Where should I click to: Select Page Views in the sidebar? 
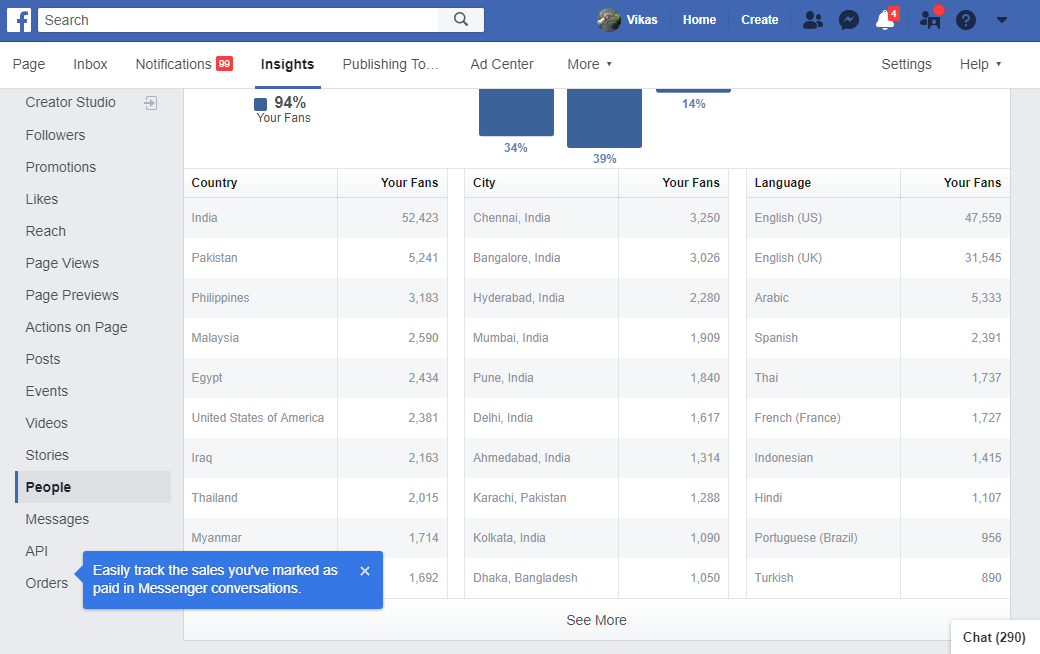click(x=62, y=263)
